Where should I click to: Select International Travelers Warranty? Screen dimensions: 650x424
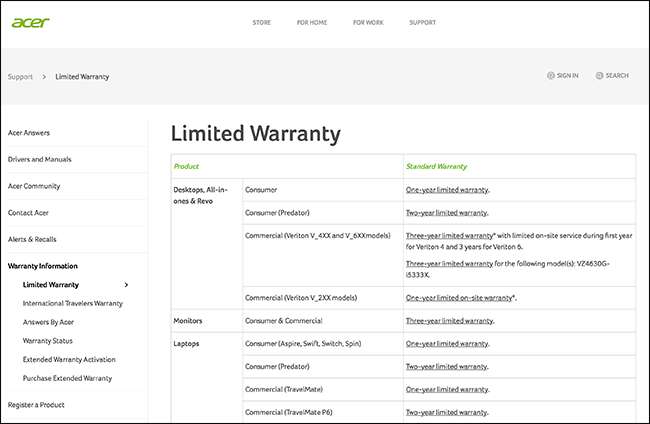(72, 303)
